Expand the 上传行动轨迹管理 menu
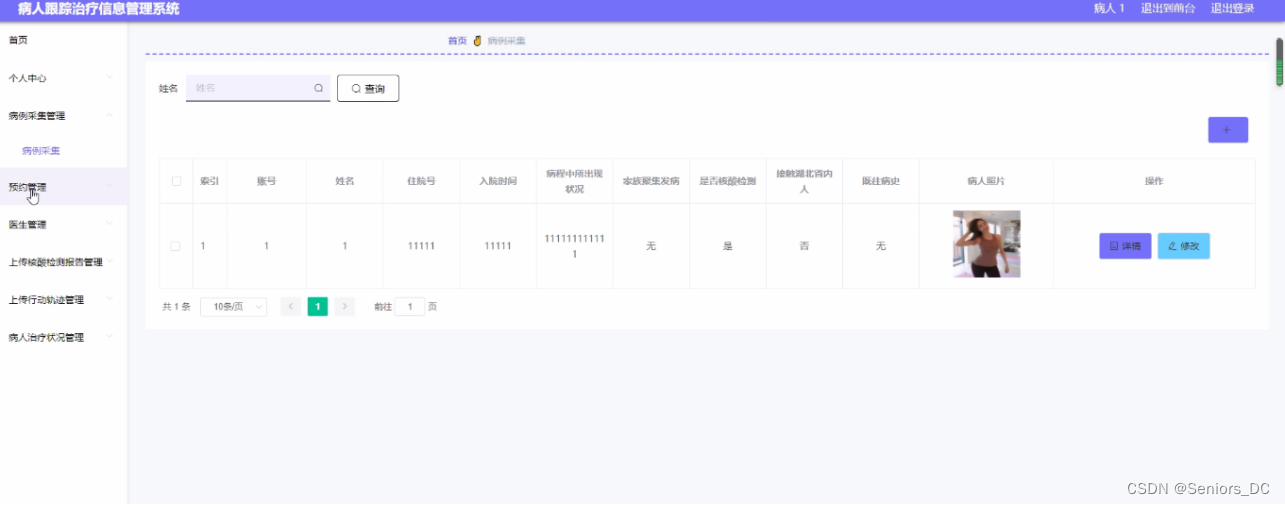The width and height of the screenshot is (1285, 505). pos(63,300)
